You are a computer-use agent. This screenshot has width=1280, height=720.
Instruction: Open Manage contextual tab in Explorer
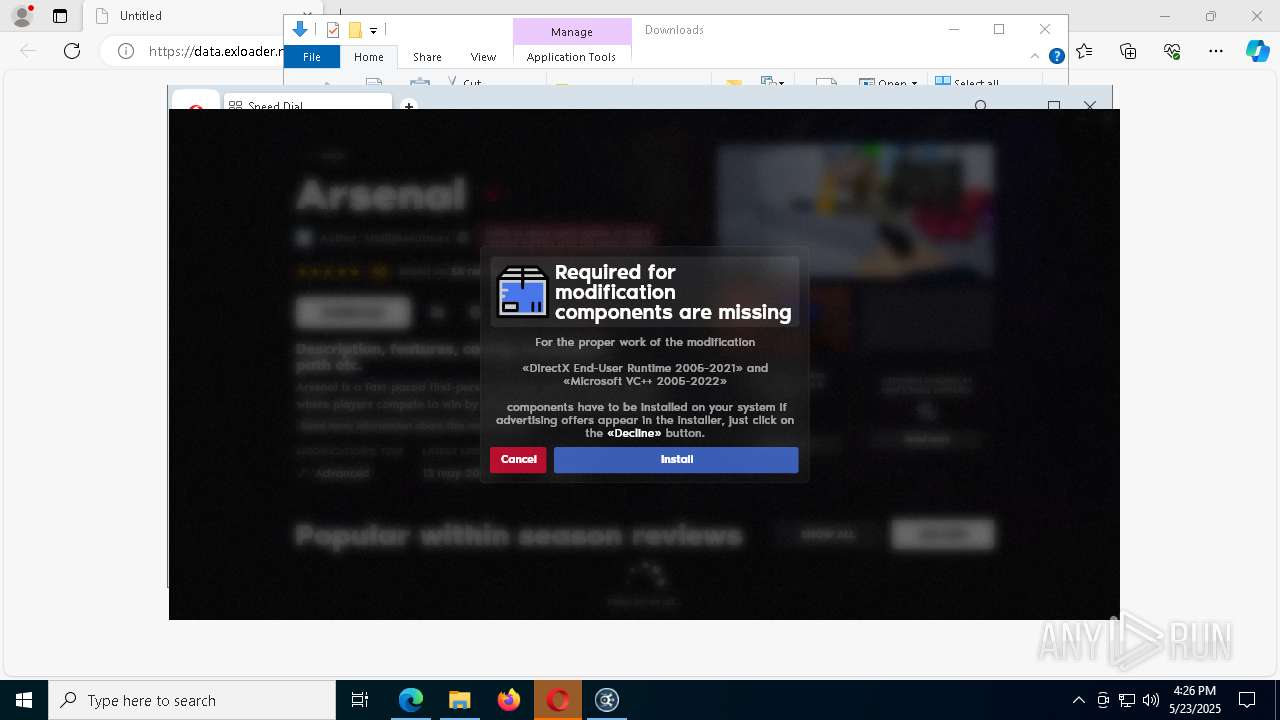[572, 32]
